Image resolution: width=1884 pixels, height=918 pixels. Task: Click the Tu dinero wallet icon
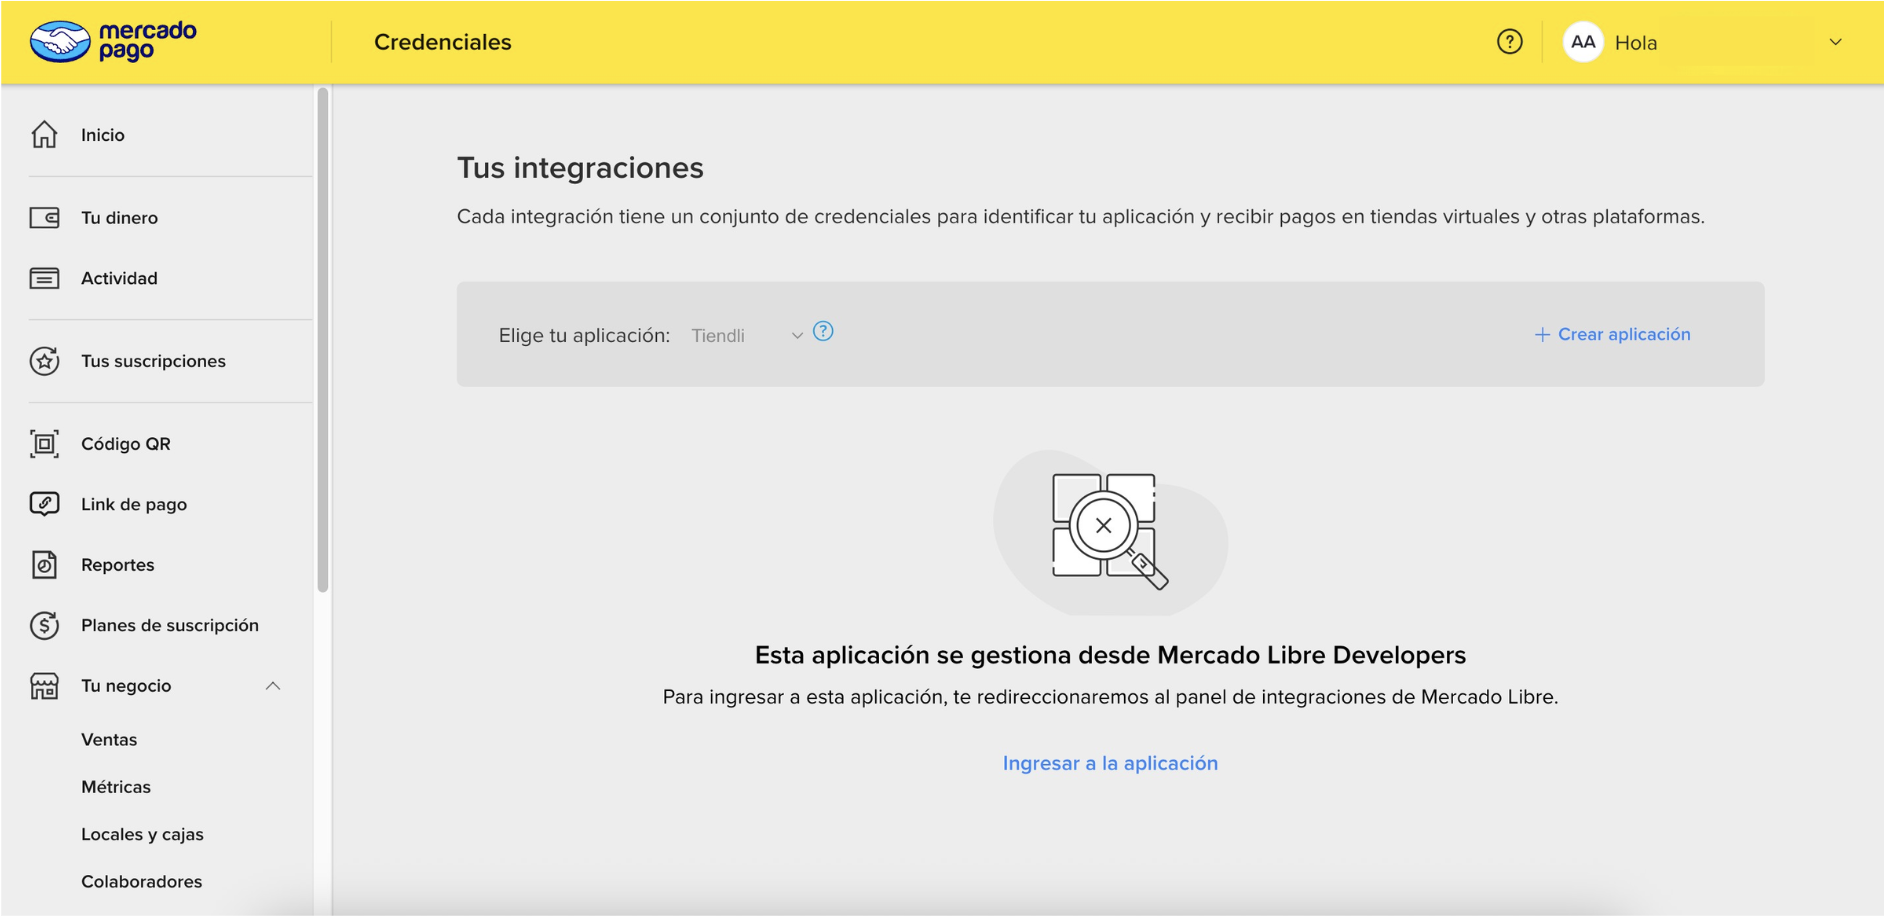point(44,217)
